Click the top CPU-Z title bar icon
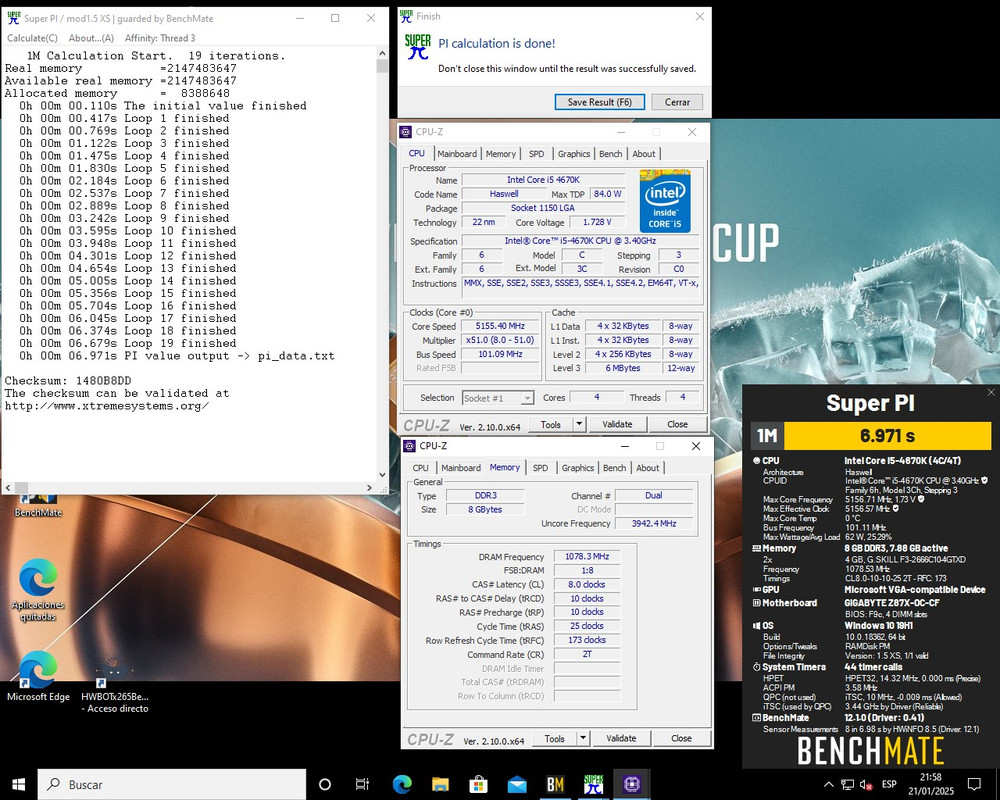Viewport: 1000px width, 800px height. point(406,132)
